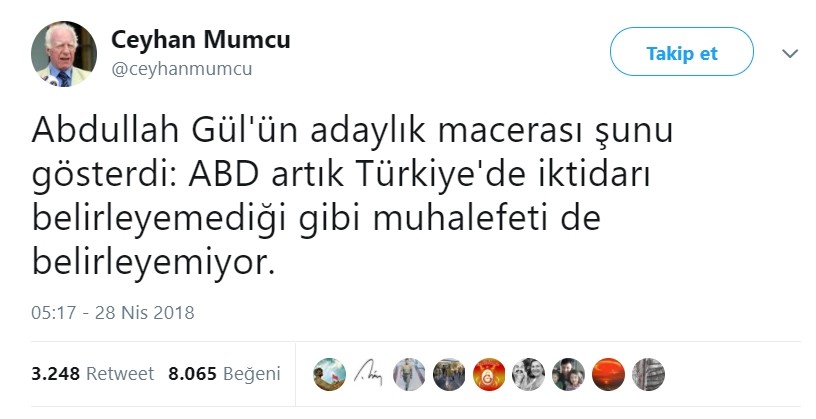Image resolution: width=816 pixels, height=419 pixels.
Task: Open the avatar showing a walking person
Action: coord(409,373)
